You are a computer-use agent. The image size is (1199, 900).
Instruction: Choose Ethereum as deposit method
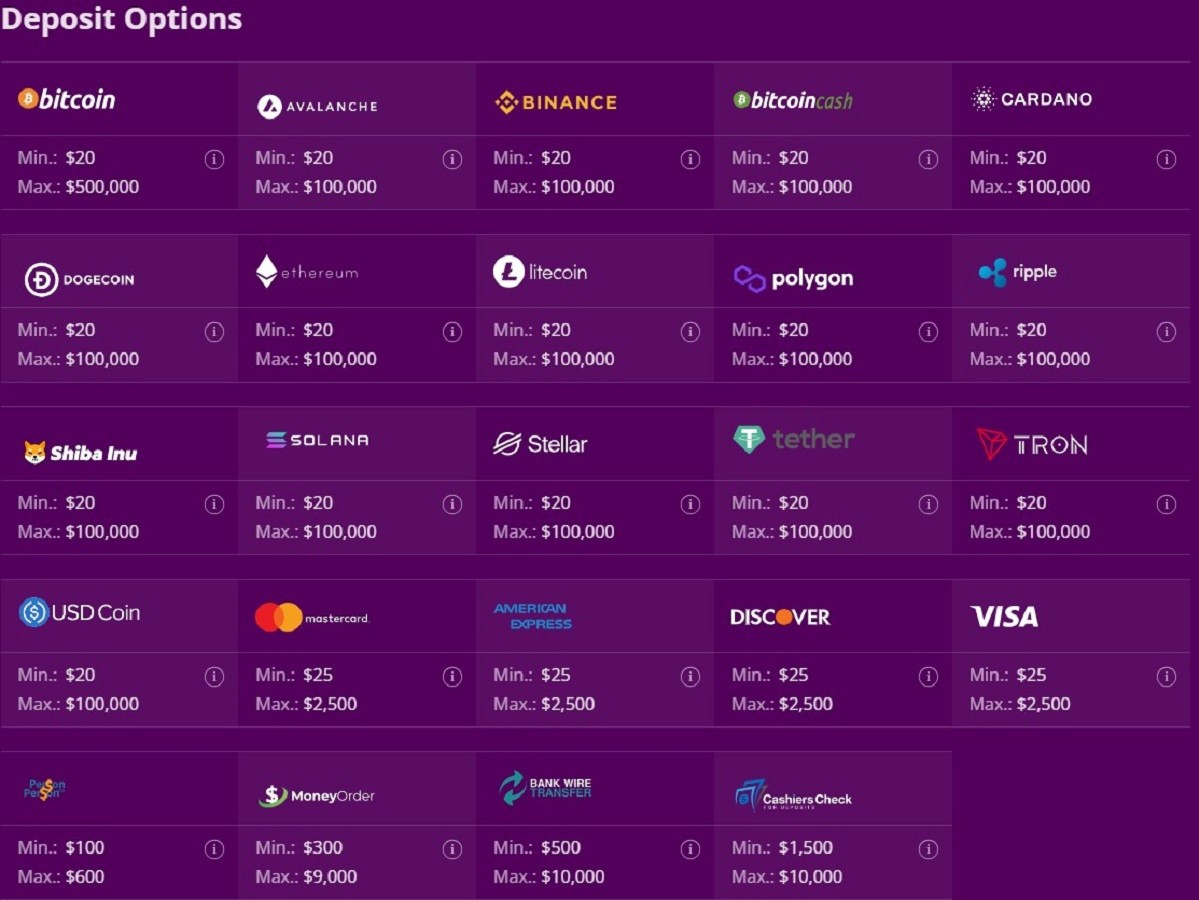coord(307,271)
